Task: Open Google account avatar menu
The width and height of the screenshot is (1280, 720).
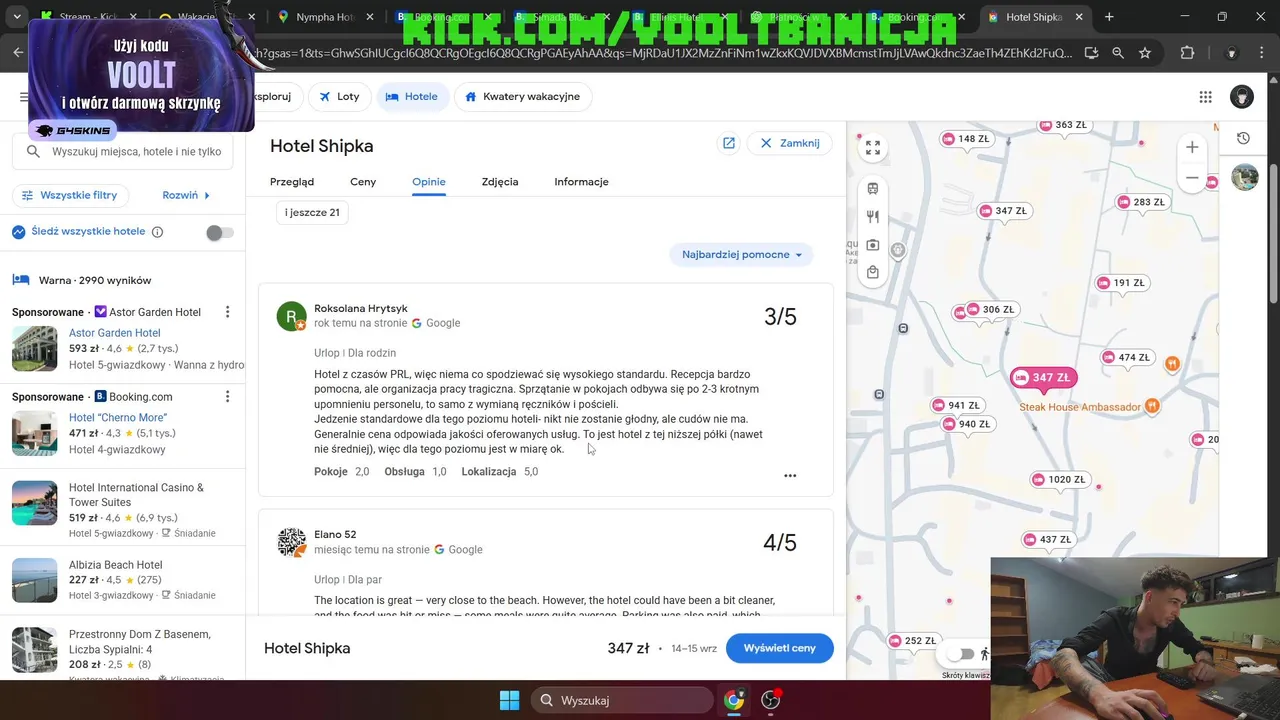Action: click(1242, 97)
